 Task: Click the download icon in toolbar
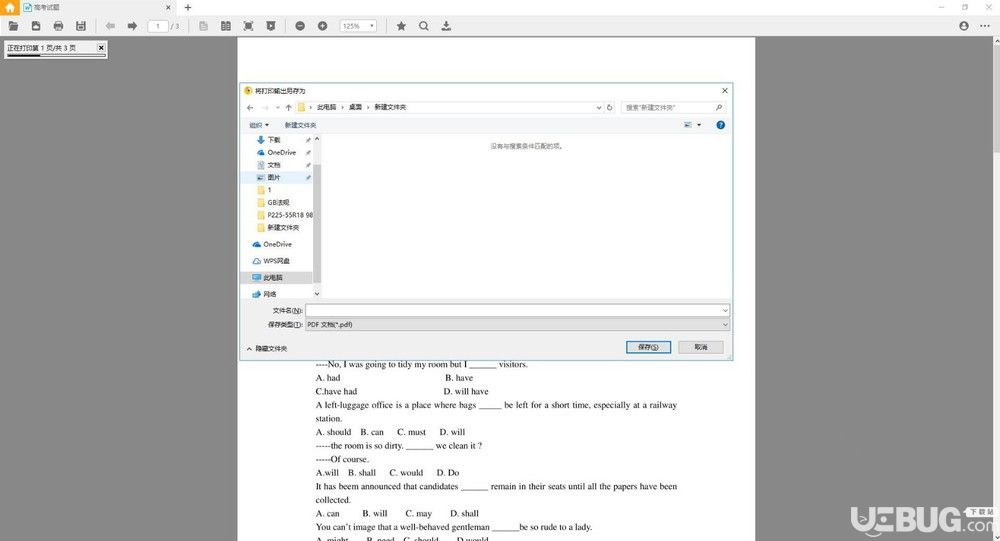[x=446, y=26]
